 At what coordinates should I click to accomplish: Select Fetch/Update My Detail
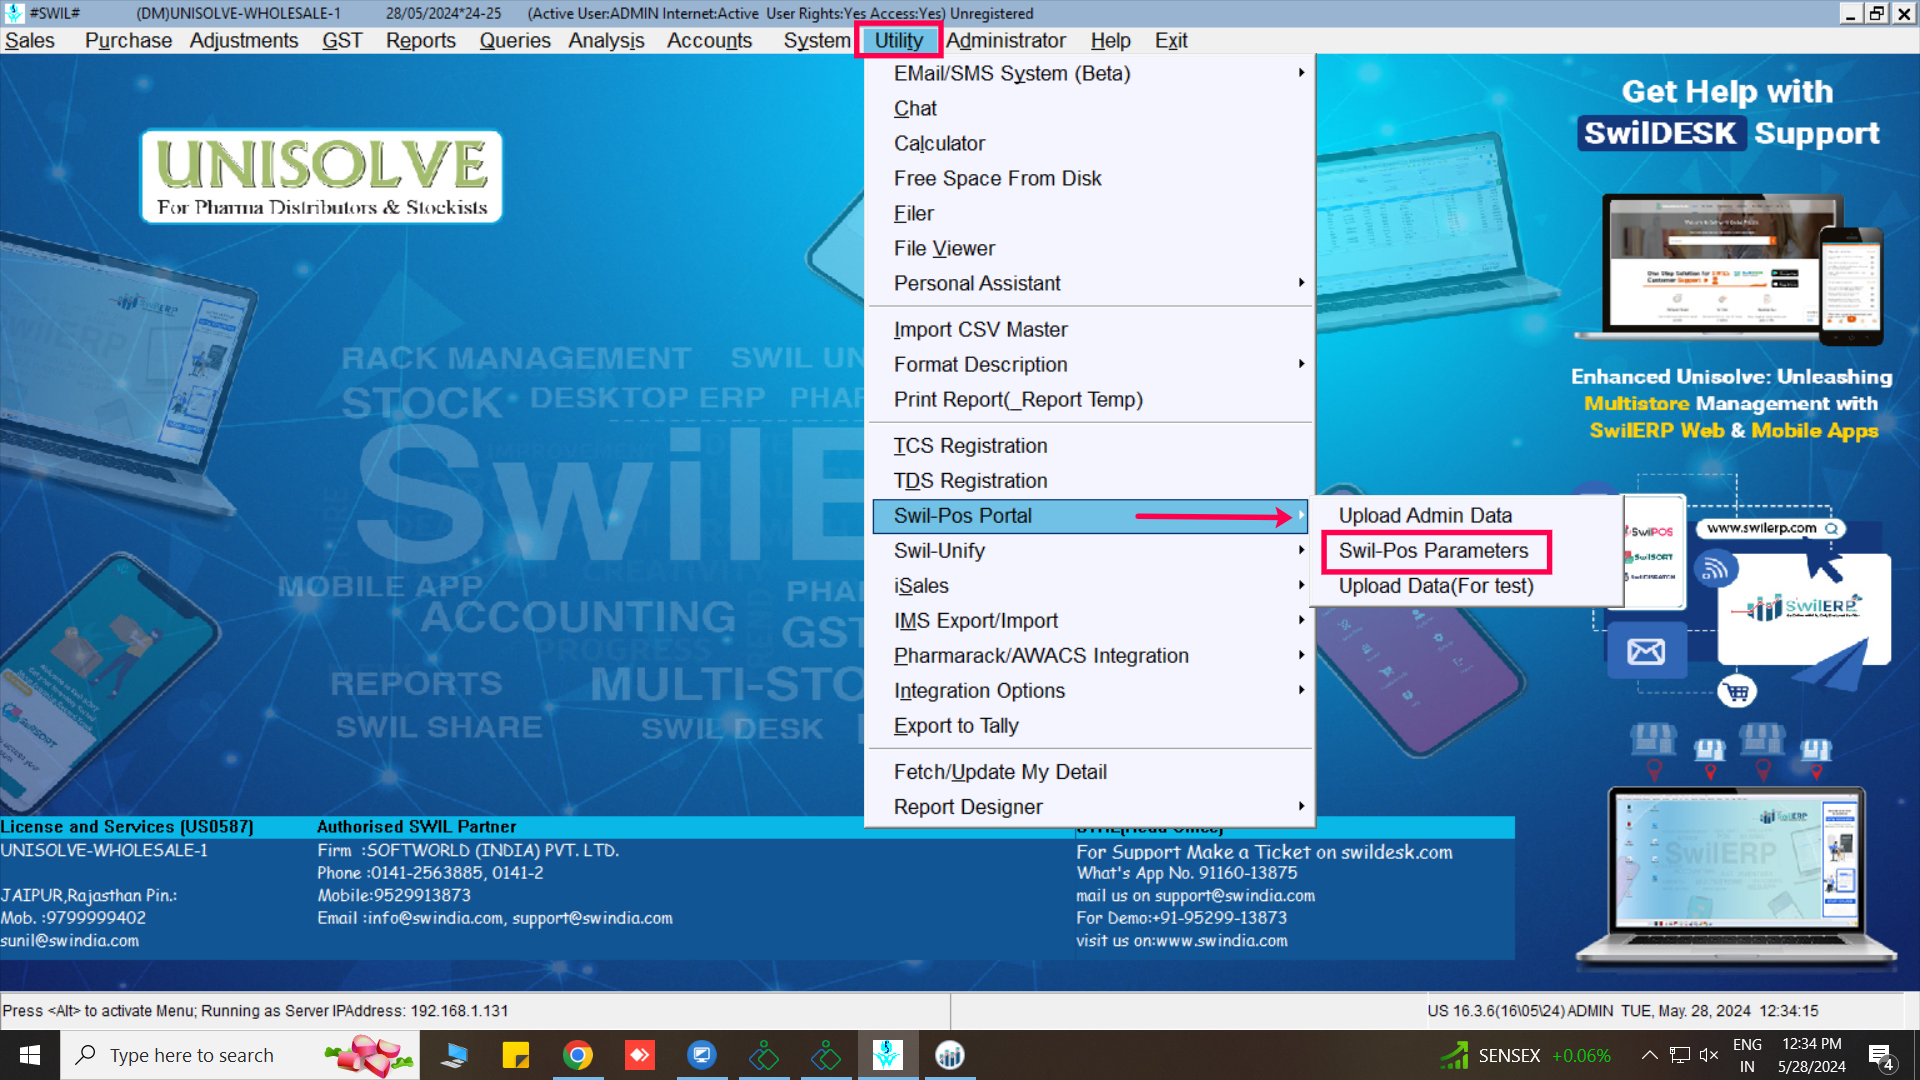tap(1090, 771)
